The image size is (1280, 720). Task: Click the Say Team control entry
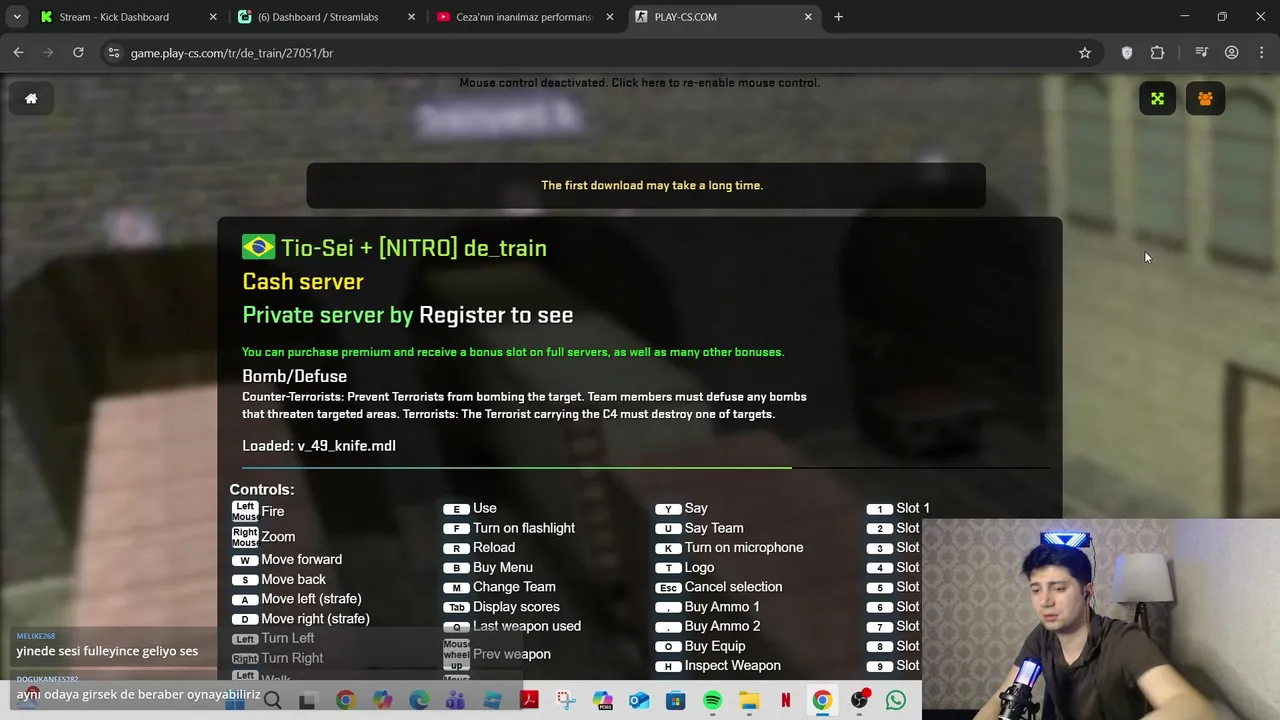point(700,528)
